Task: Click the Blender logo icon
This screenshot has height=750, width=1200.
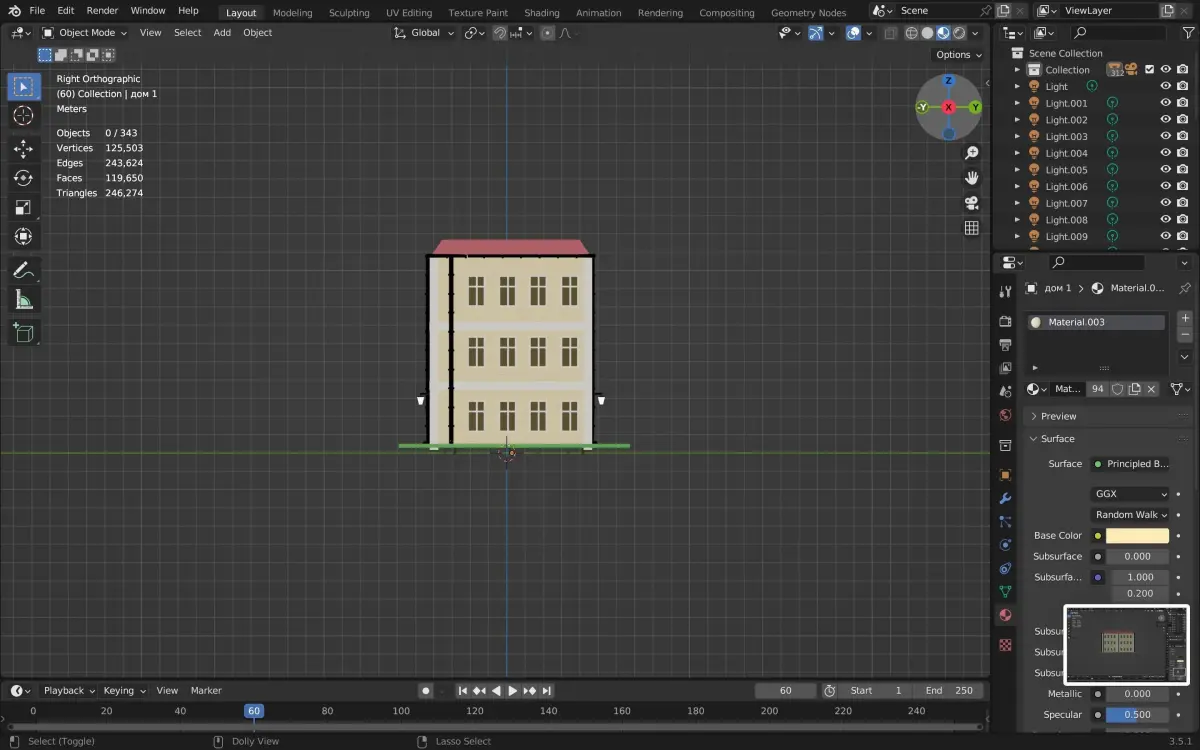Action: pyautogui.click(x=14, y=11)
